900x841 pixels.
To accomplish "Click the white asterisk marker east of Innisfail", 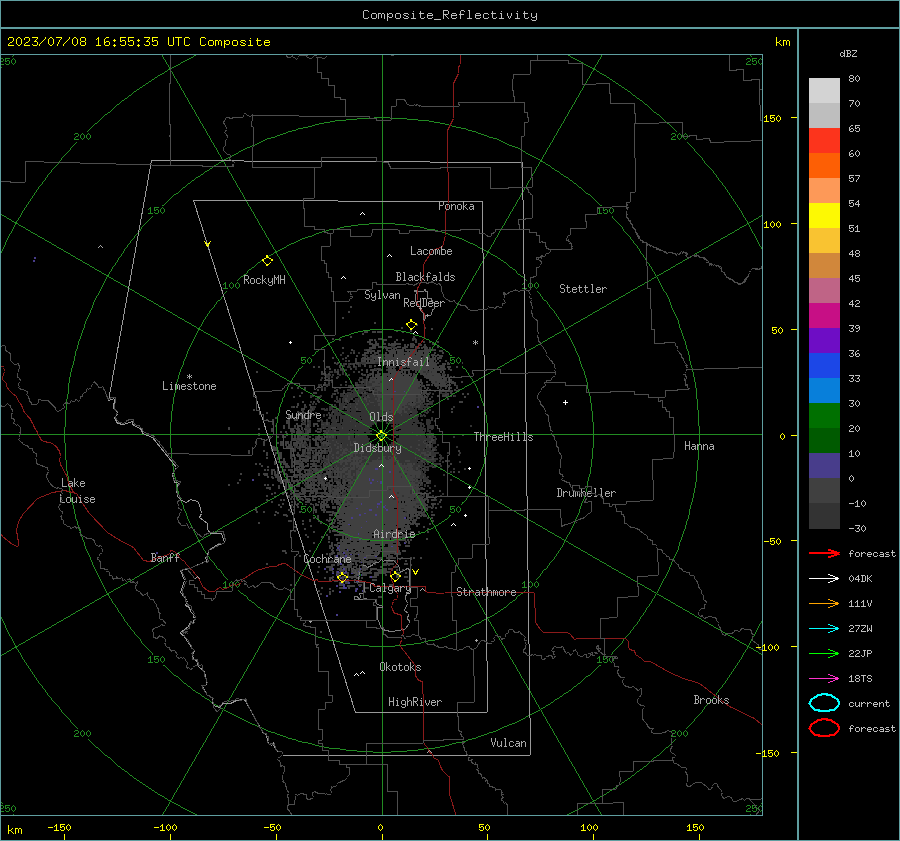I will tap(475, 343).
